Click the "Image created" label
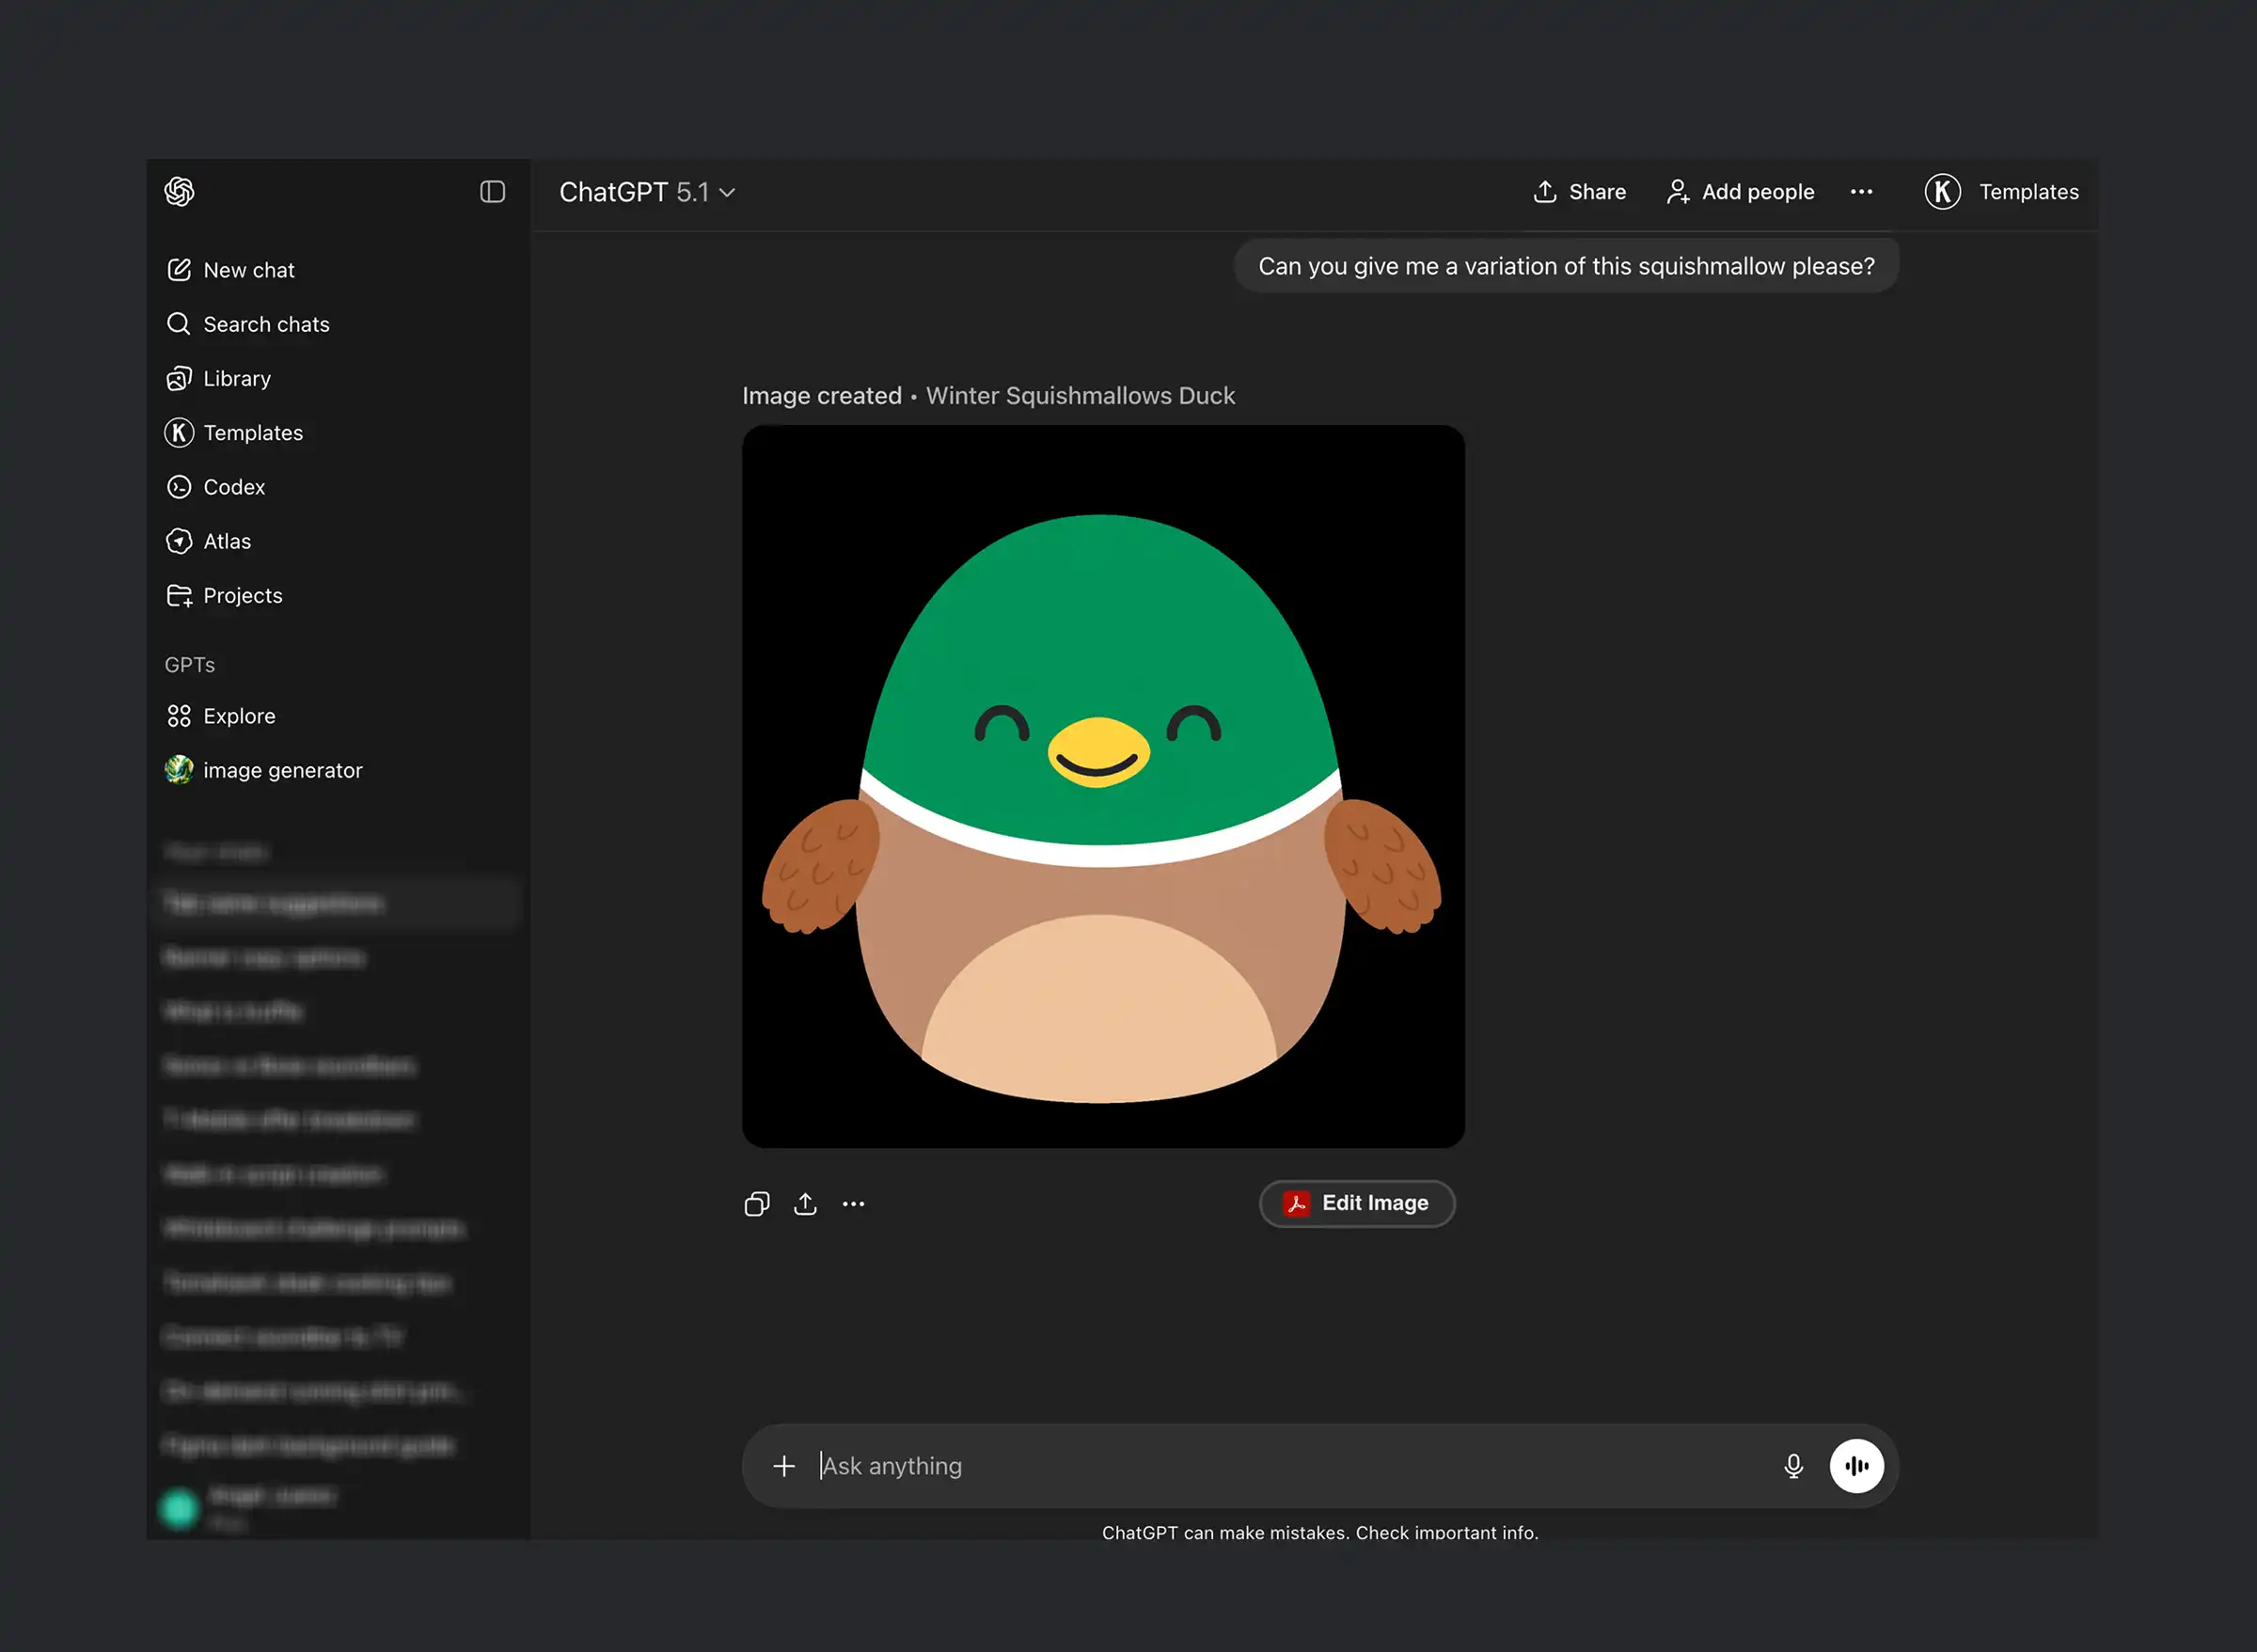Viewport: 2257px width, 1652px height. coord(822,396)
